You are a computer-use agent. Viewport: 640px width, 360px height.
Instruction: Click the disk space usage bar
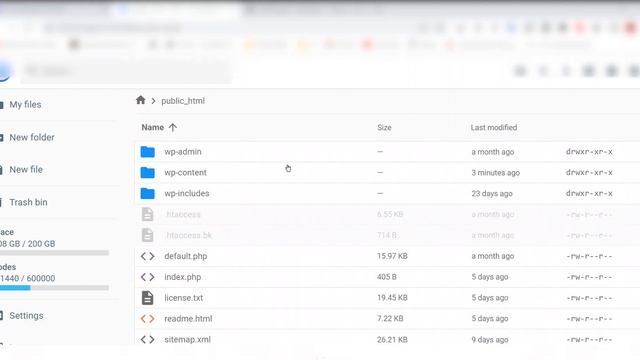point(54,253)
